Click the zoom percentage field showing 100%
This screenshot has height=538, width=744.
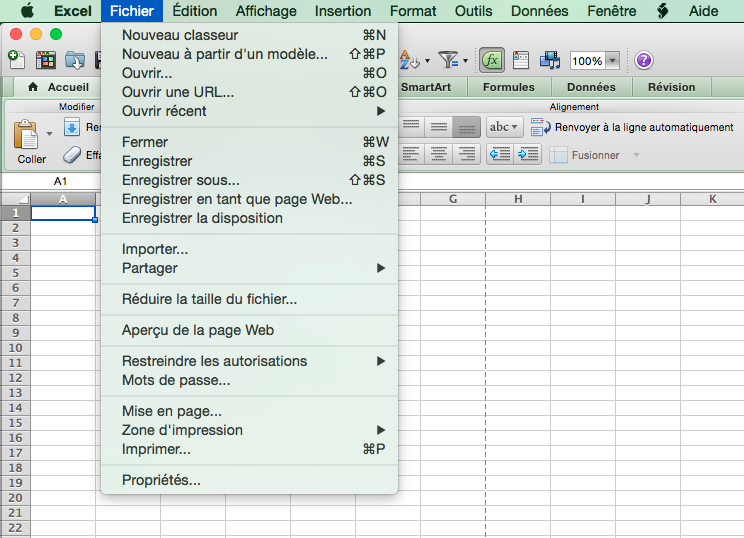pyautogui.click(x=587, y=61)
